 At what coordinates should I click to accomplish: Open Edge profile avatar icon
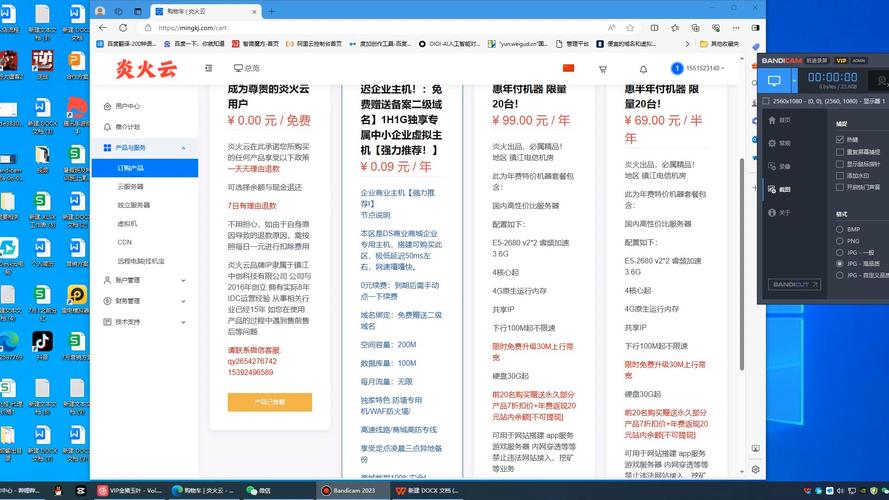click(100, 11)
